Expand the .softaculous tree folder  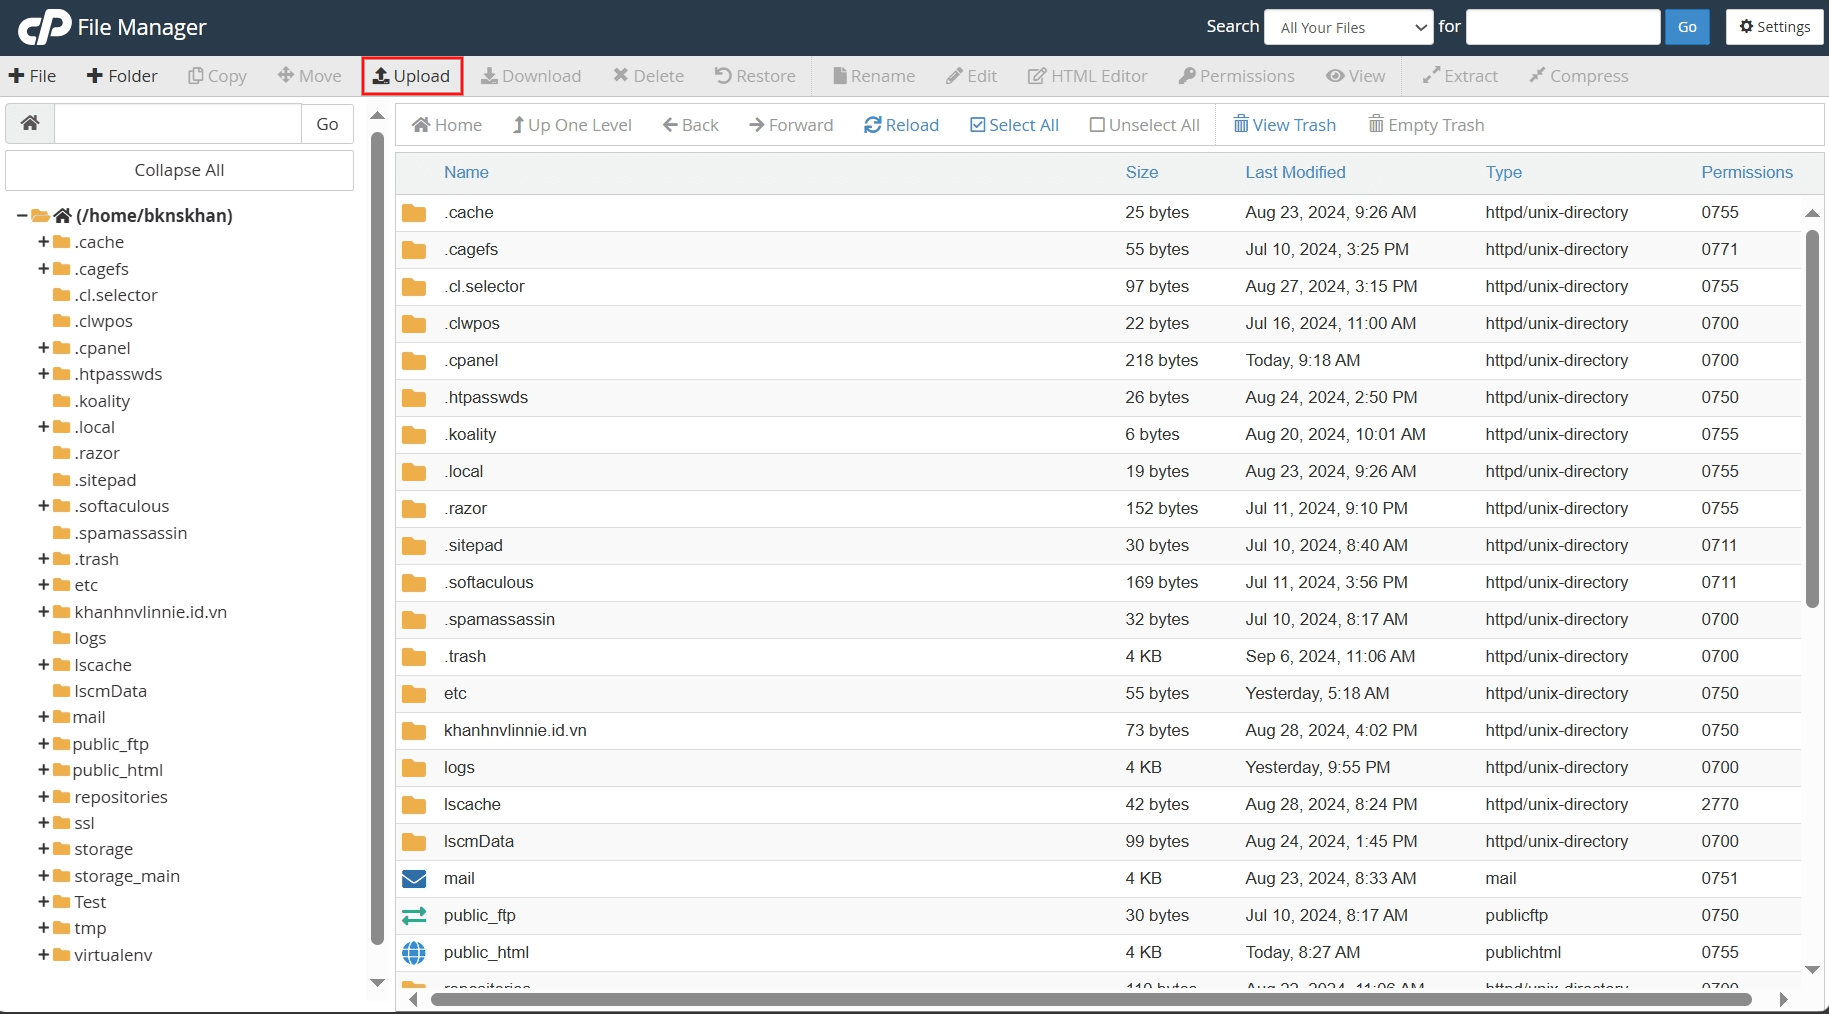(44, 506)
